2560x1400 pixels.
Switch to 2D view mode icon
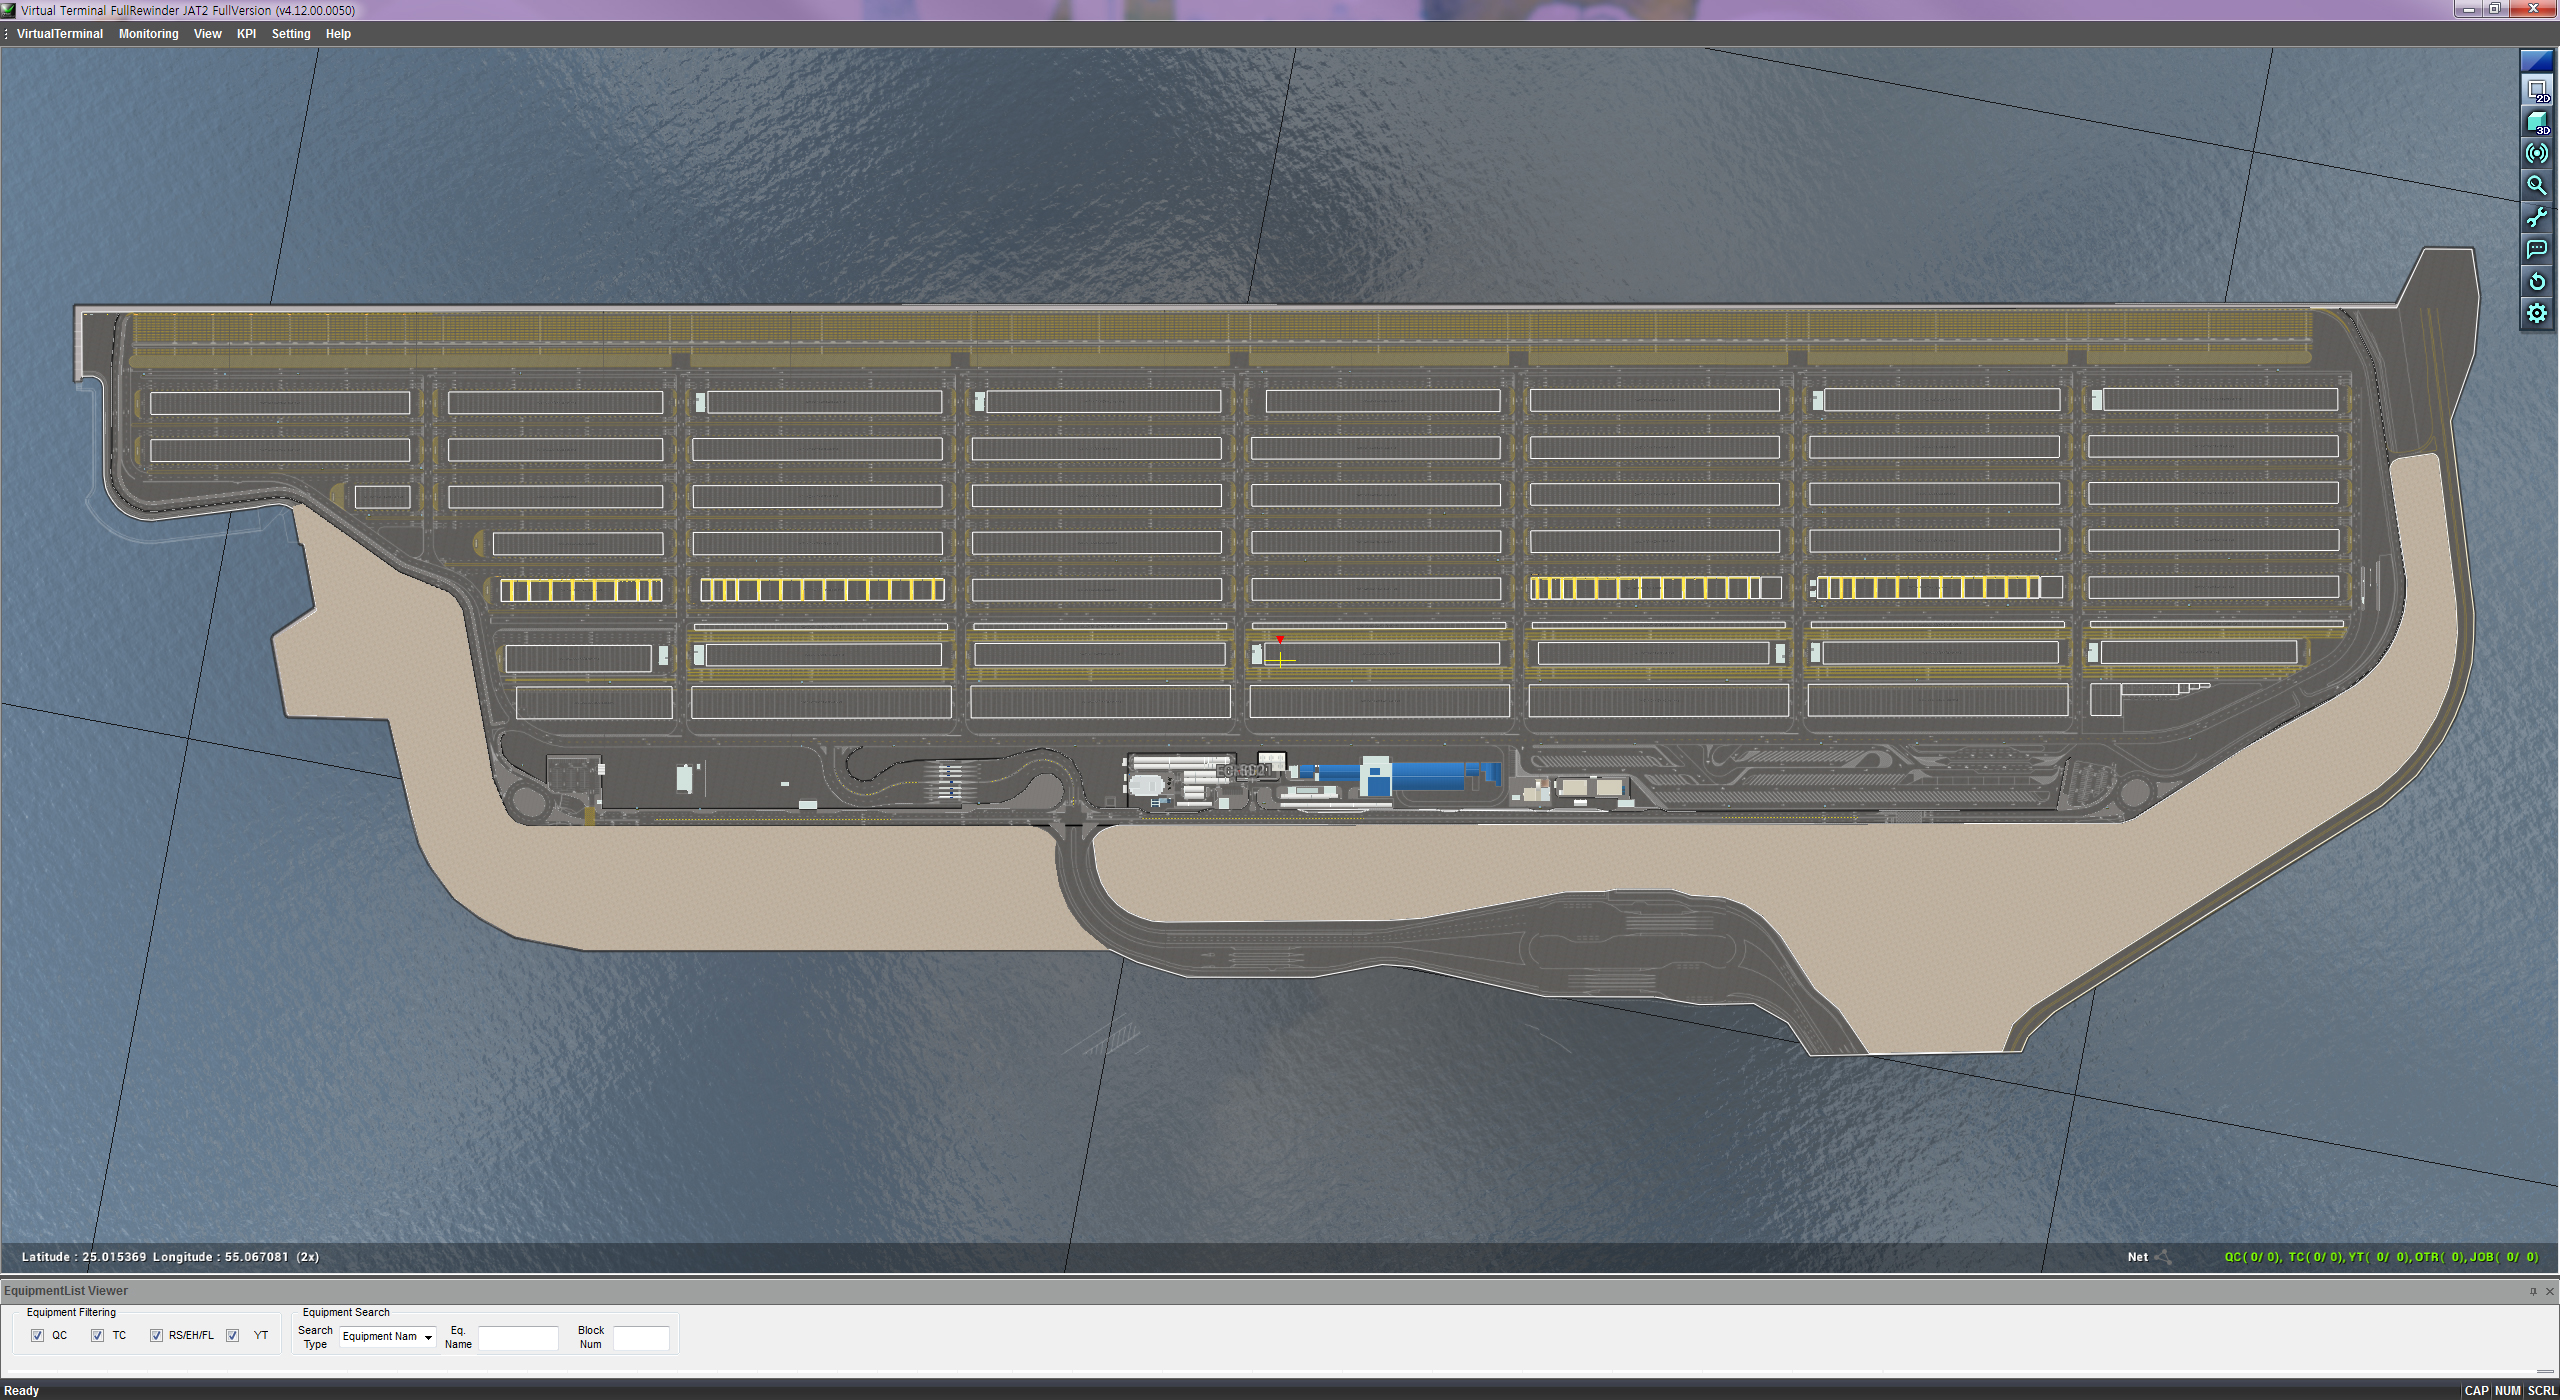pos(2537,91)
